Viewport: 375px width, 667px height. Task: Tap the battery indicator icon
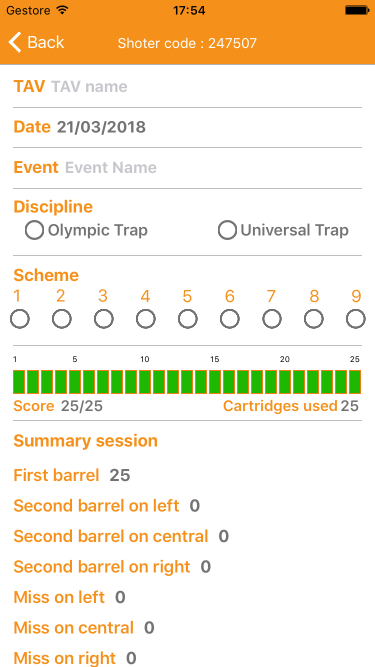click(356, 10)
